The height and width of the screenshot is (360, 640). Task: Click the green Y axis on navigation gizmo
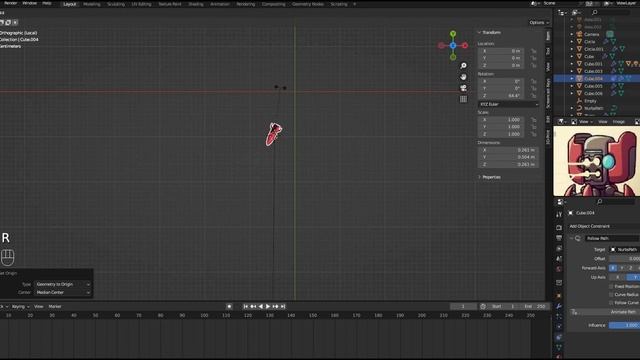coord(453,33)
